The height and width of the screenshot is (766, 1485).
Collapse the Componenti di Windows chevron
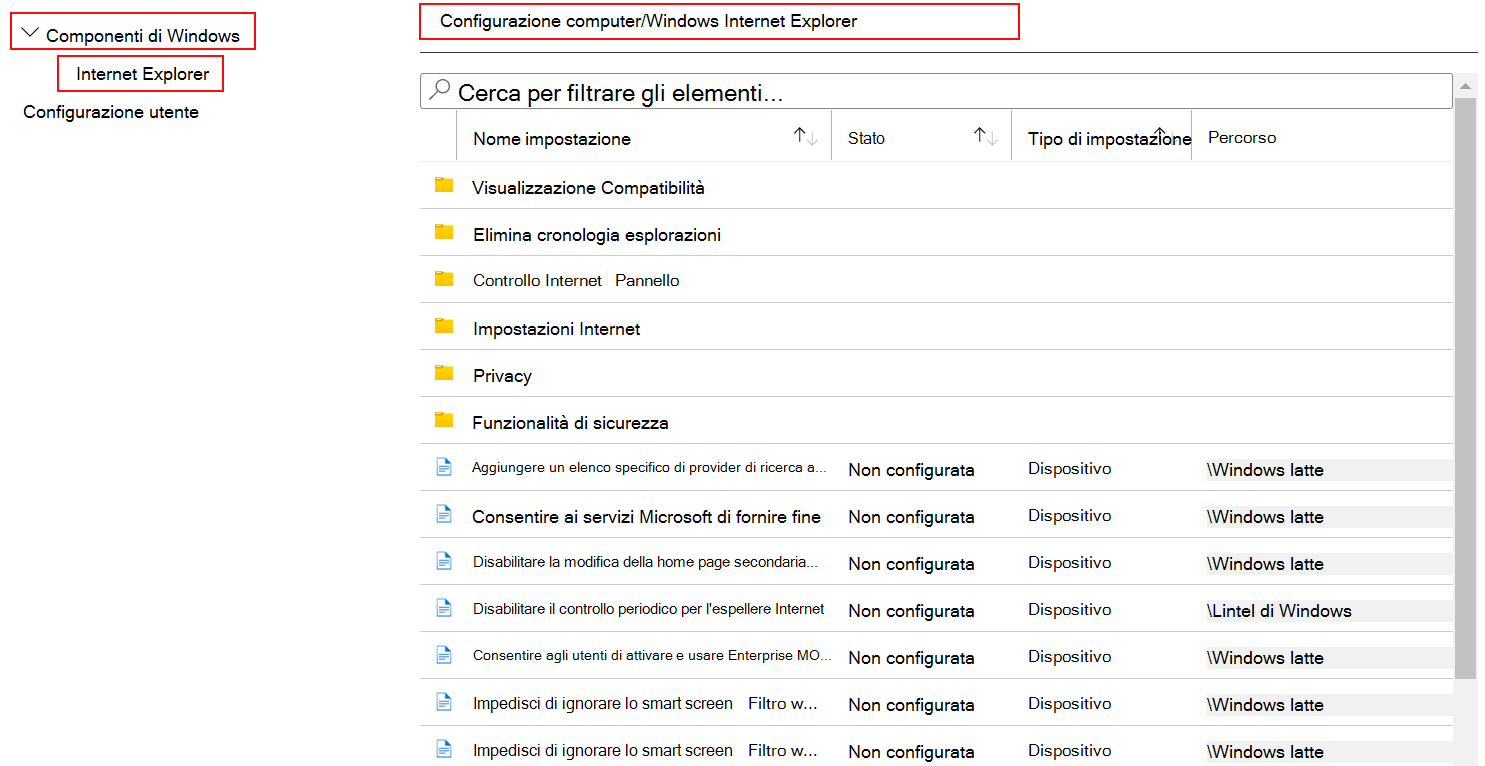point(30,33)
